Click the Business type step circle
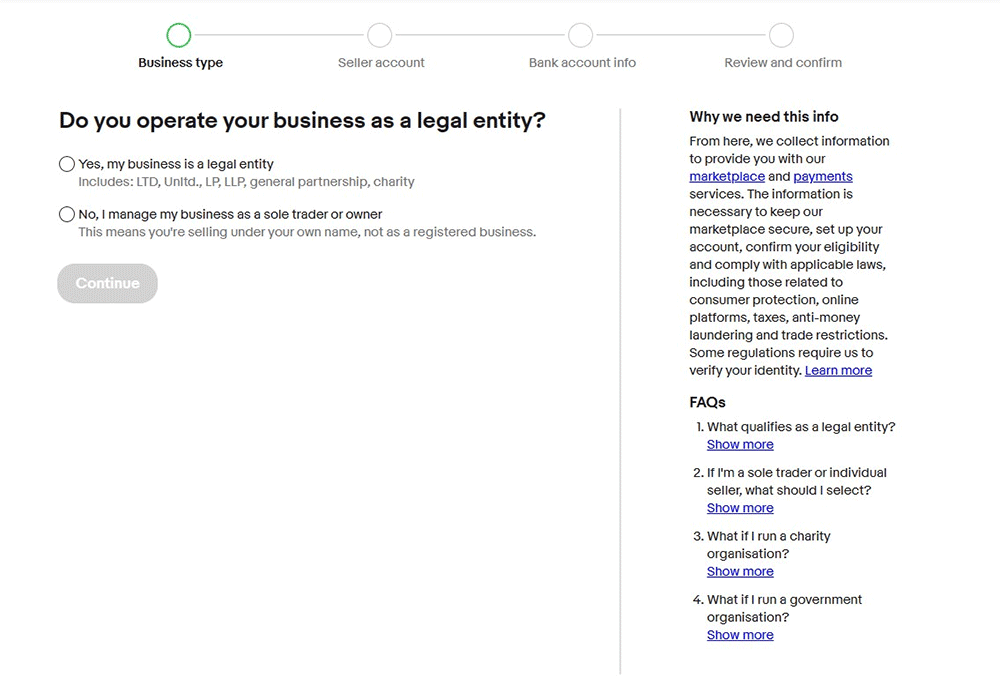 click(179, 36)
